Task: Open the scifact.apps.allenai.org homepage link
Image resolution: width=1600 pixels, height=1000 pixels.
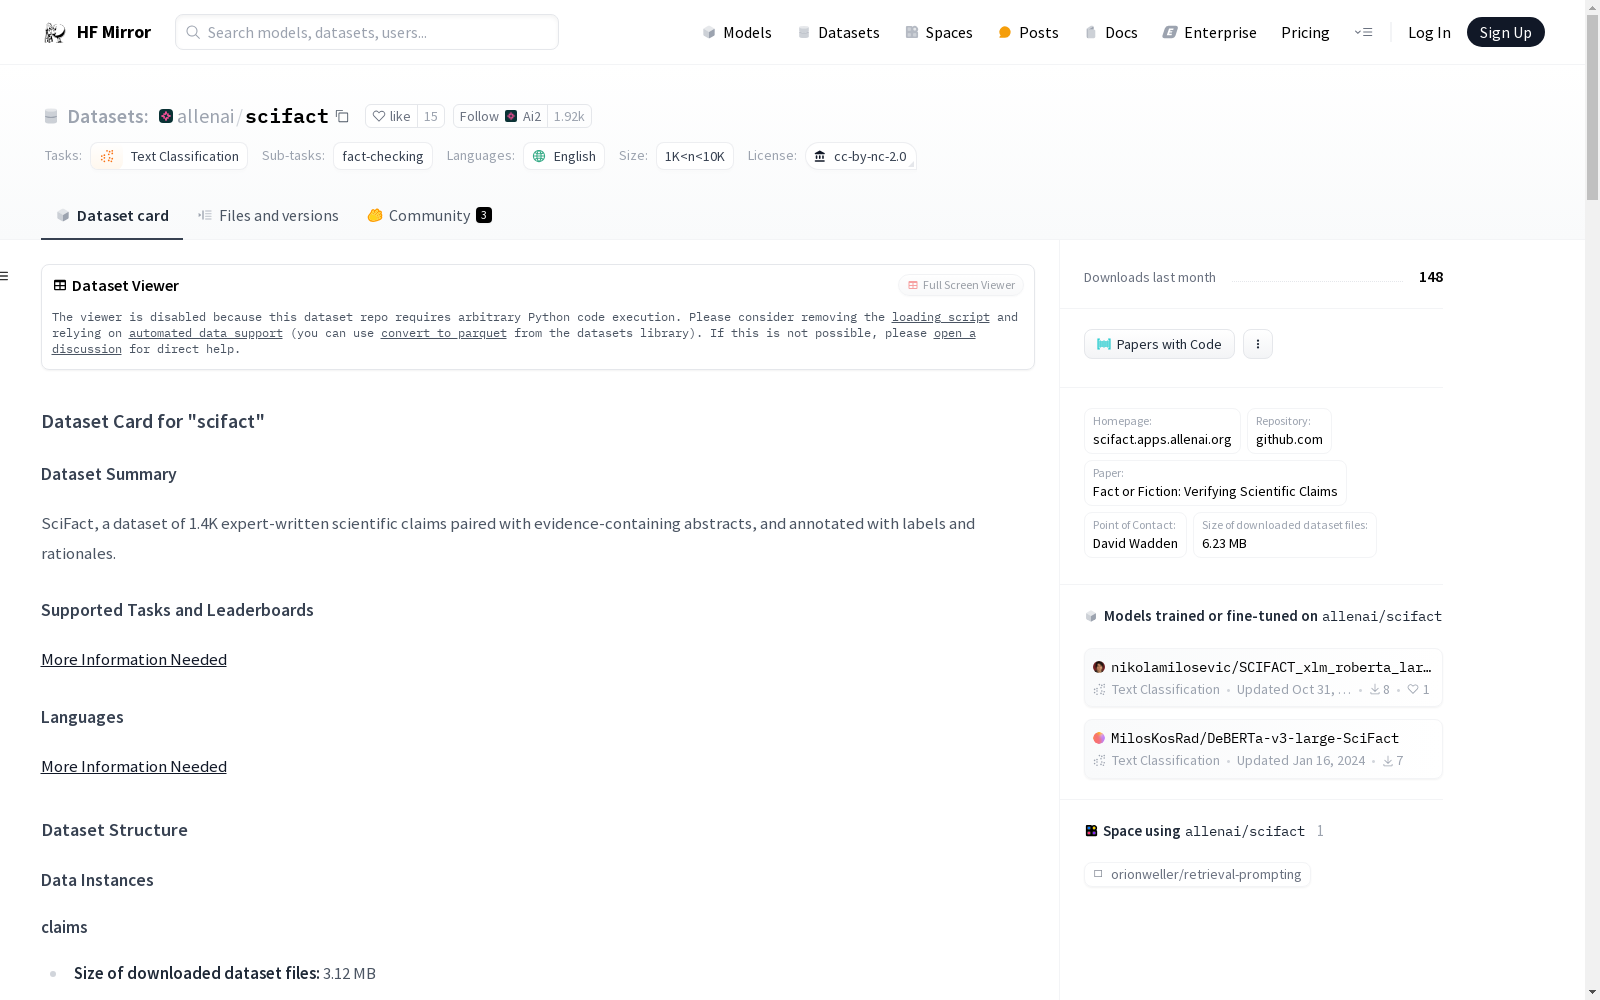Action: [1162, 431]
